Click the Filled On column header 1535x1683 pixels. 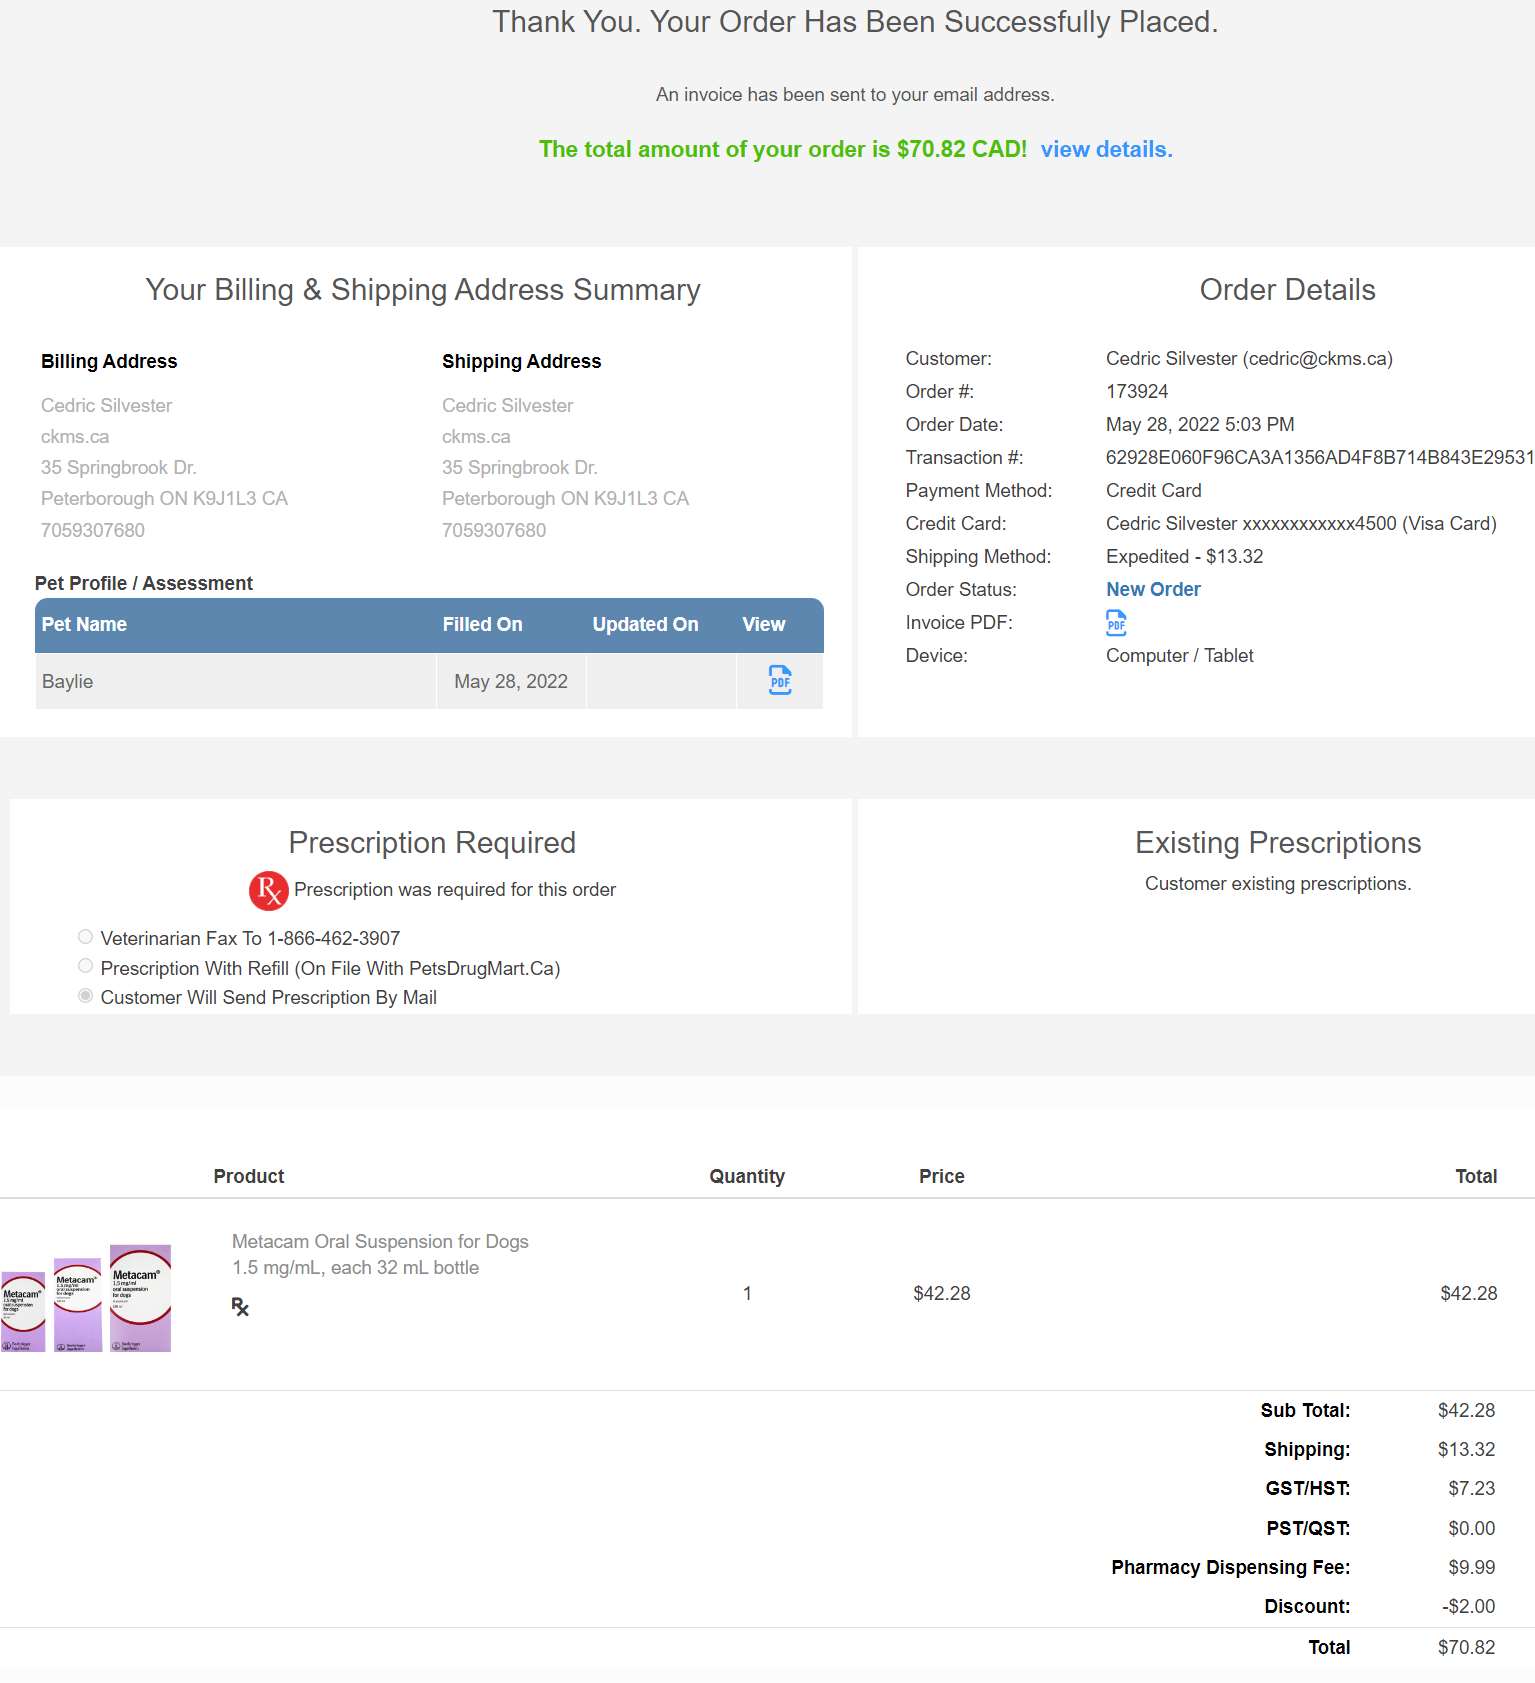pos(482,625)
